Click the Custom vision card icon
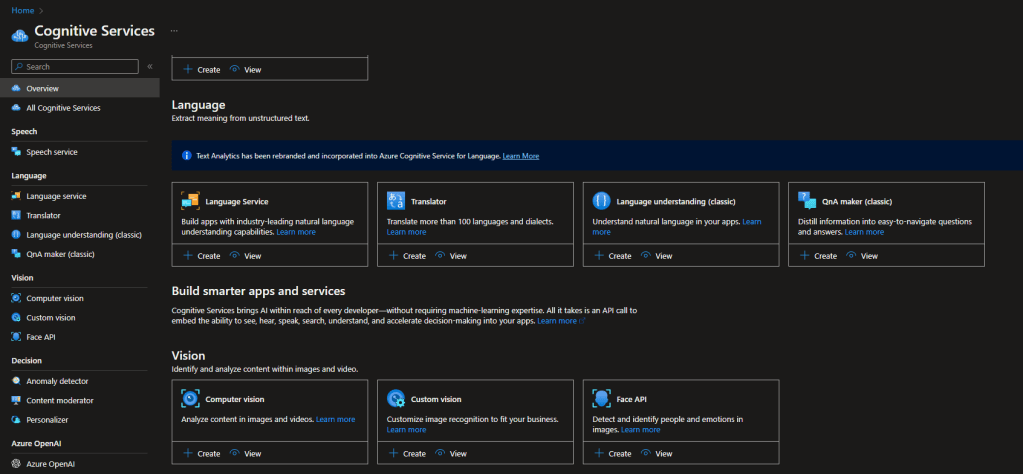The height and width of the screenshot is (474, 1023). tap(395, 398)
